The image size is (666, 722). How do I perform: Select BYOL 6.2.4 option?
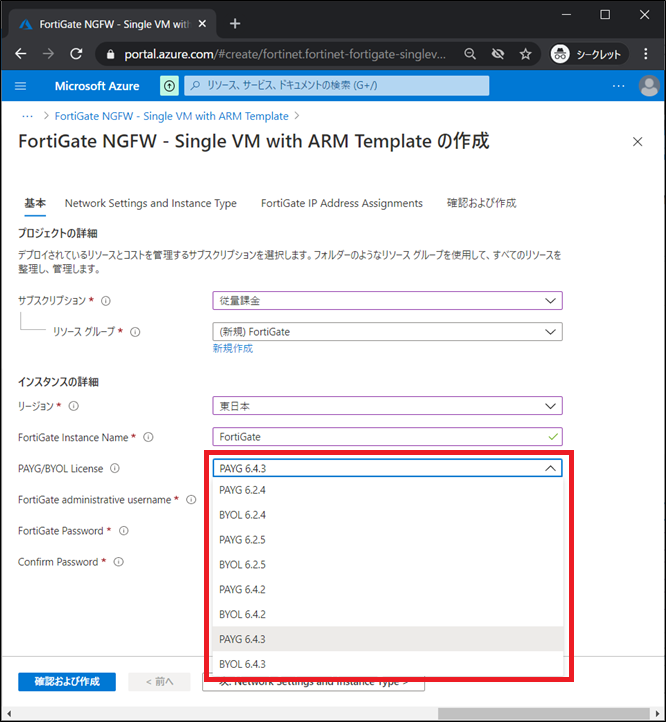point(387,515)
